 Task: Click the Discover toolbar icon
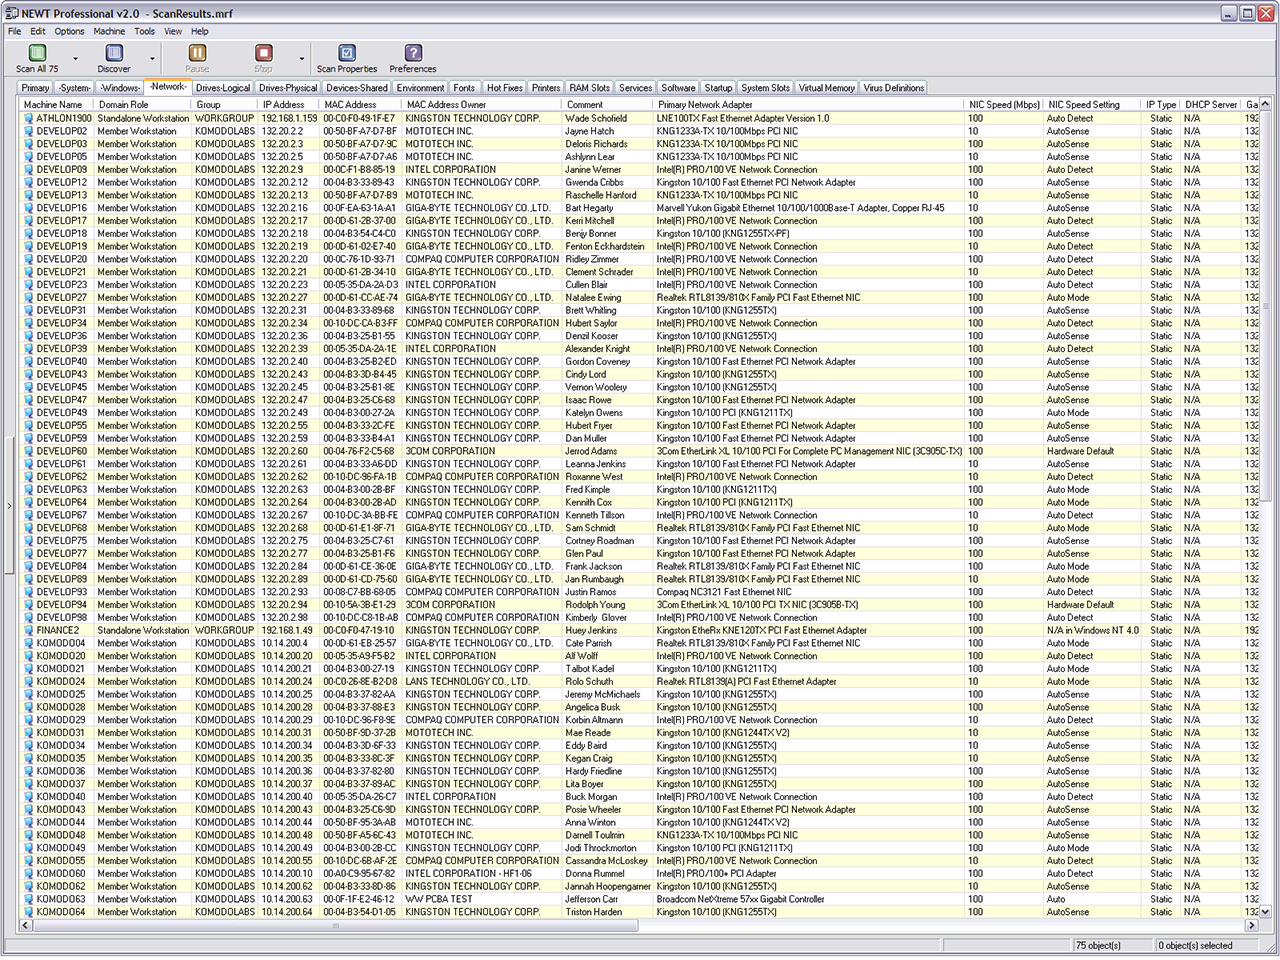pos(114,53)
